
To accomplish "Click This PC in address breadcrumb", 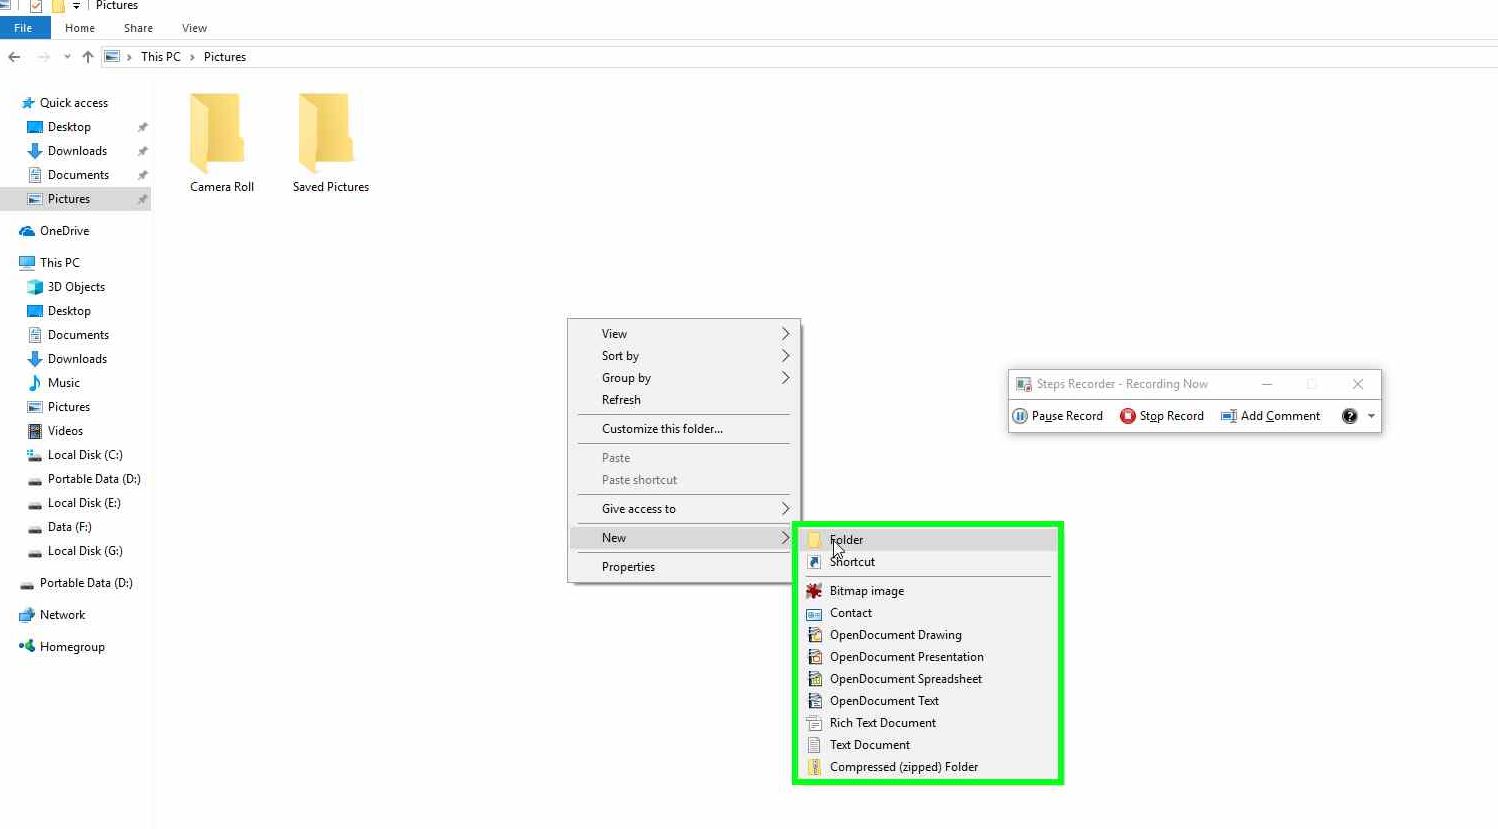I will click(161, 57).
